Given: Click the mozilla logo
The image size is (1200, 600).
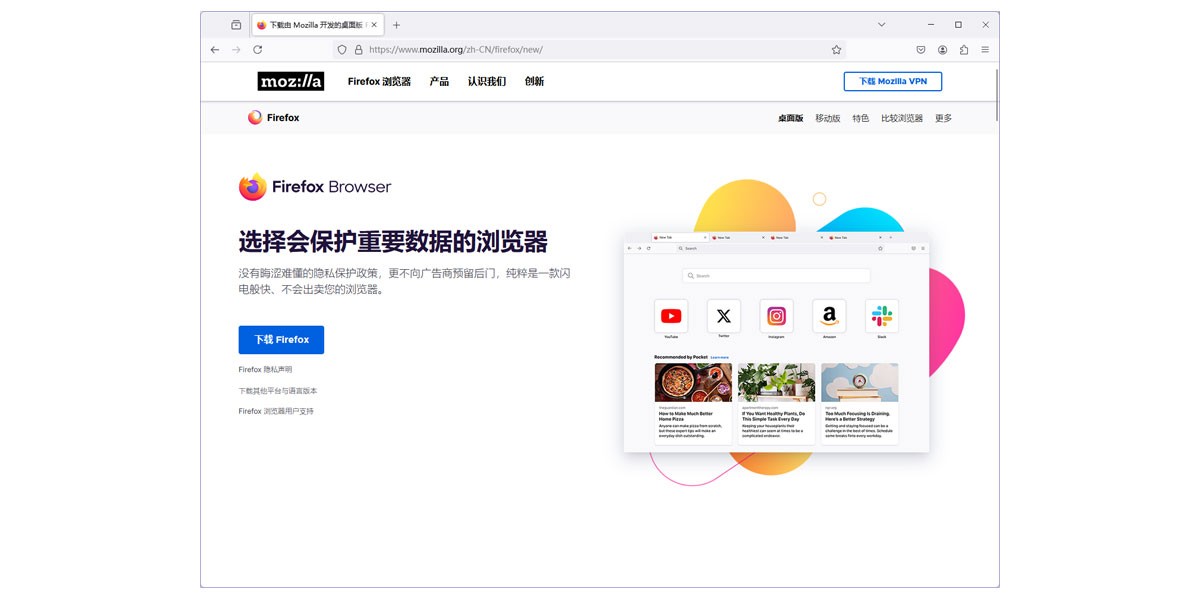Looking at the screenshot, I should [291, 81].
